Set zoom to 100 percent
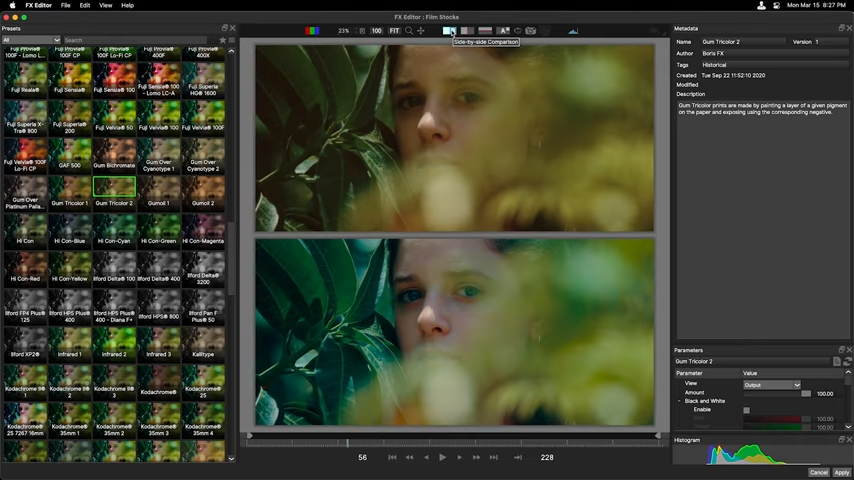Screen dimensions: 854x480 (x=376, y=31)
